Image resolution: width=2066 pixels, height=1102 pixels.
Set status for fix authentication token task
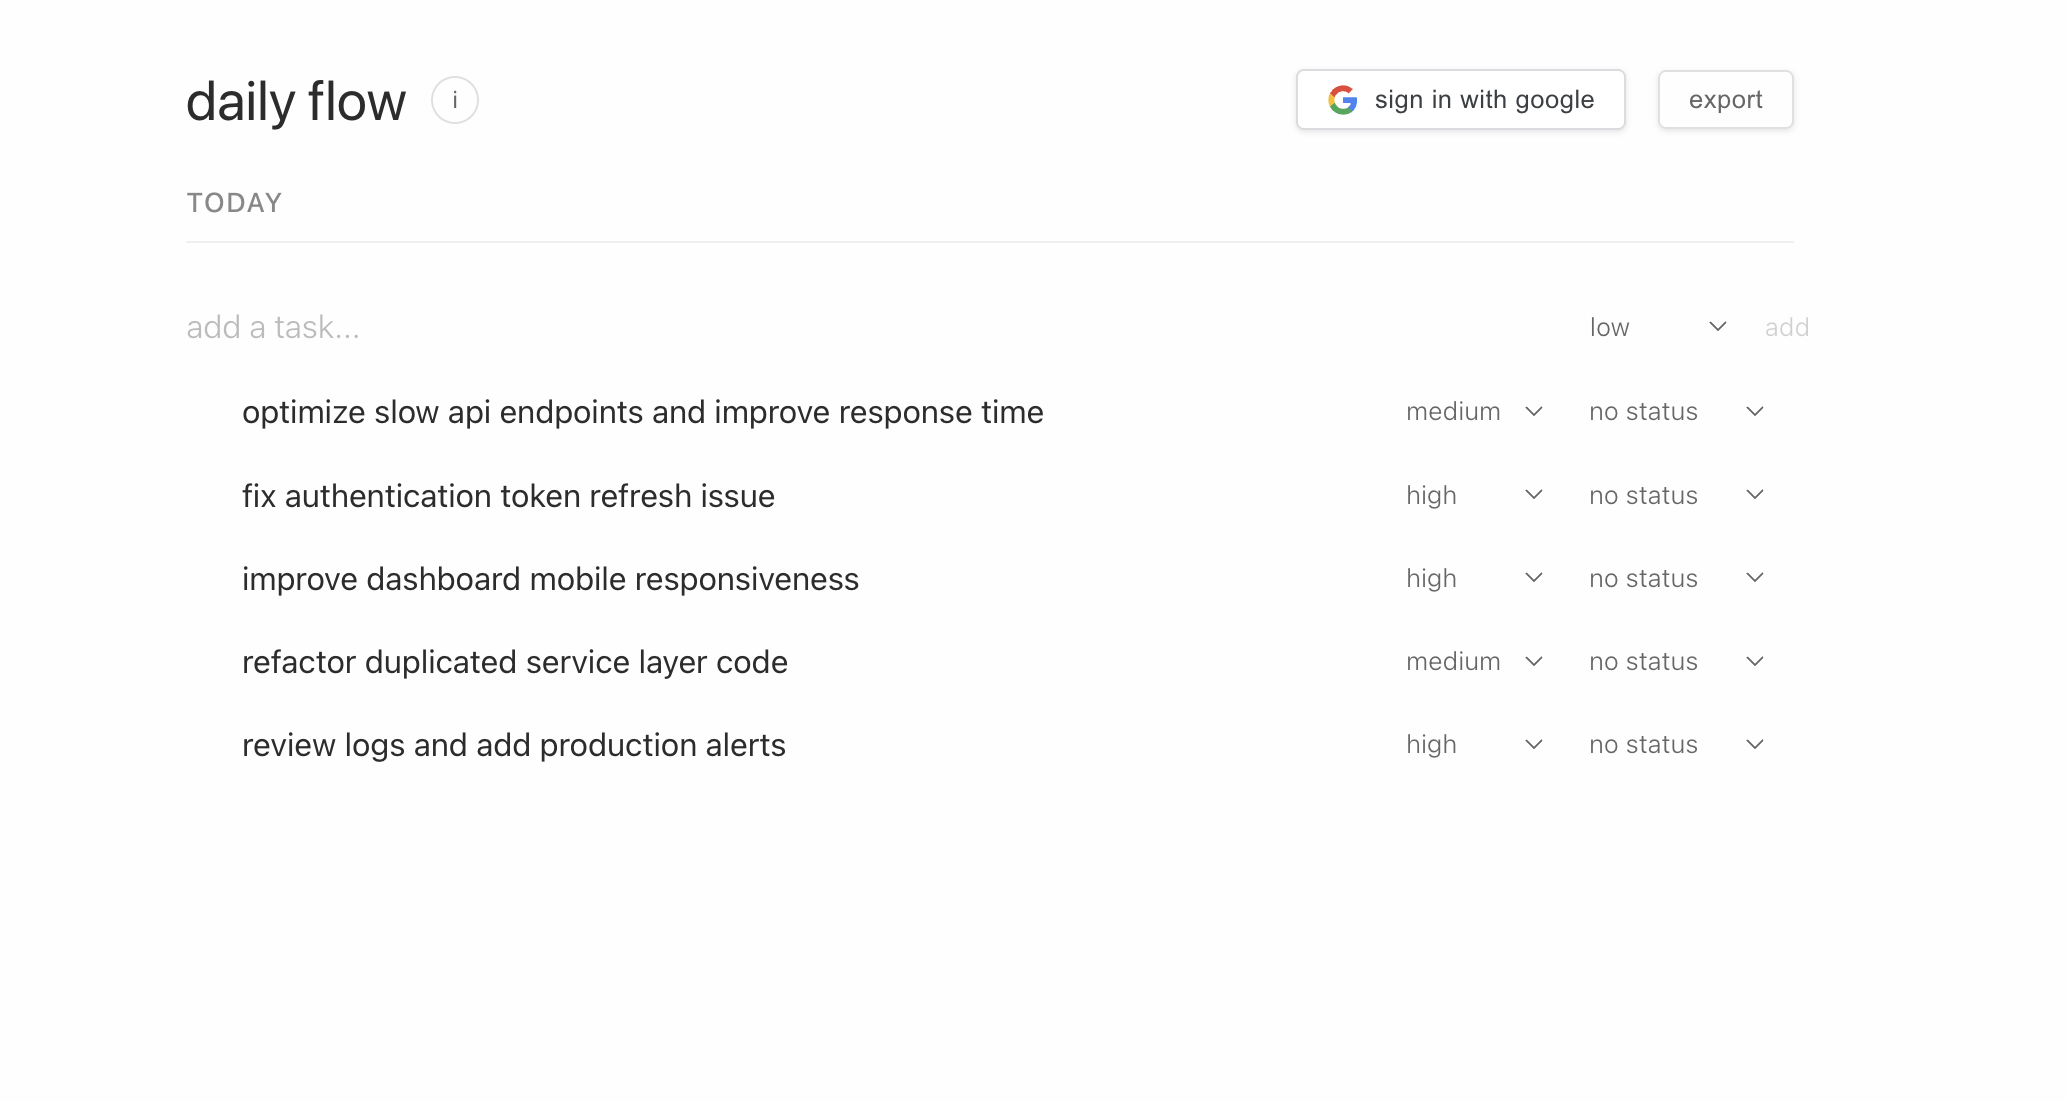1676,496
